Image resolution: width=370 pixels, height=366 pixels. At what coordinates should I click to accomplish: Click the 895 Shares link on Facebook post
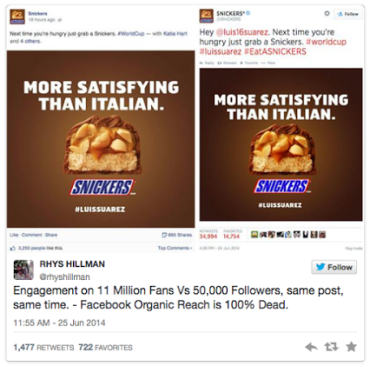pyautogui.click(x=177, y=235)
